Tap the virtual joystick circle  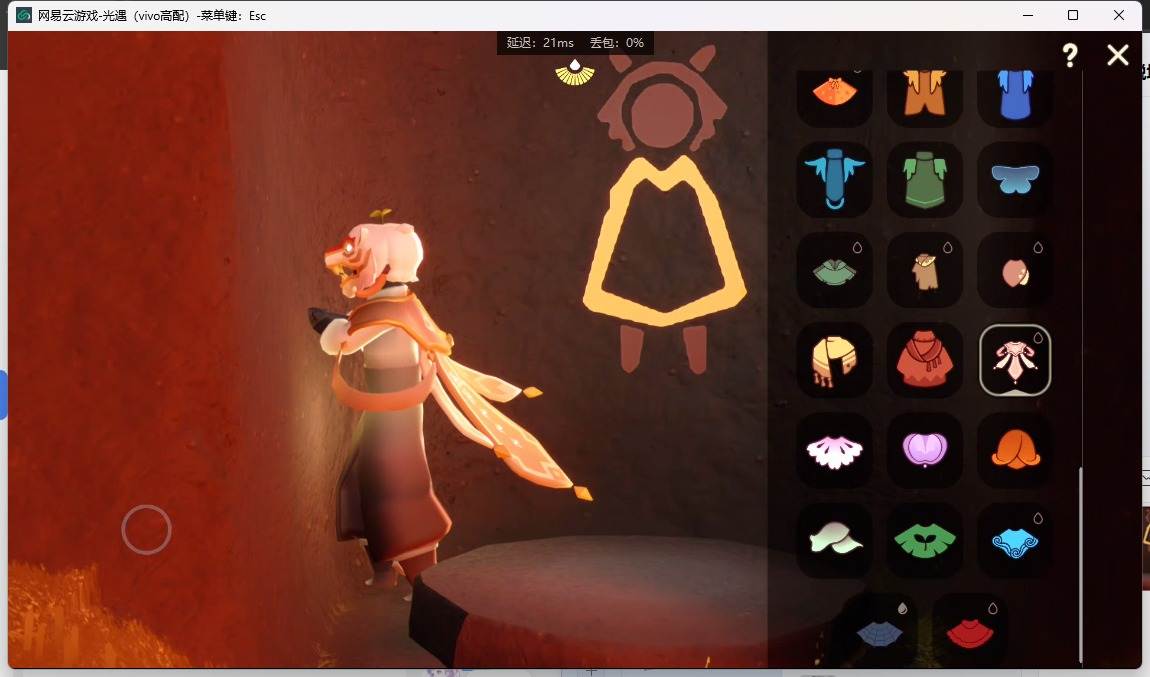(x=147, y=530)
